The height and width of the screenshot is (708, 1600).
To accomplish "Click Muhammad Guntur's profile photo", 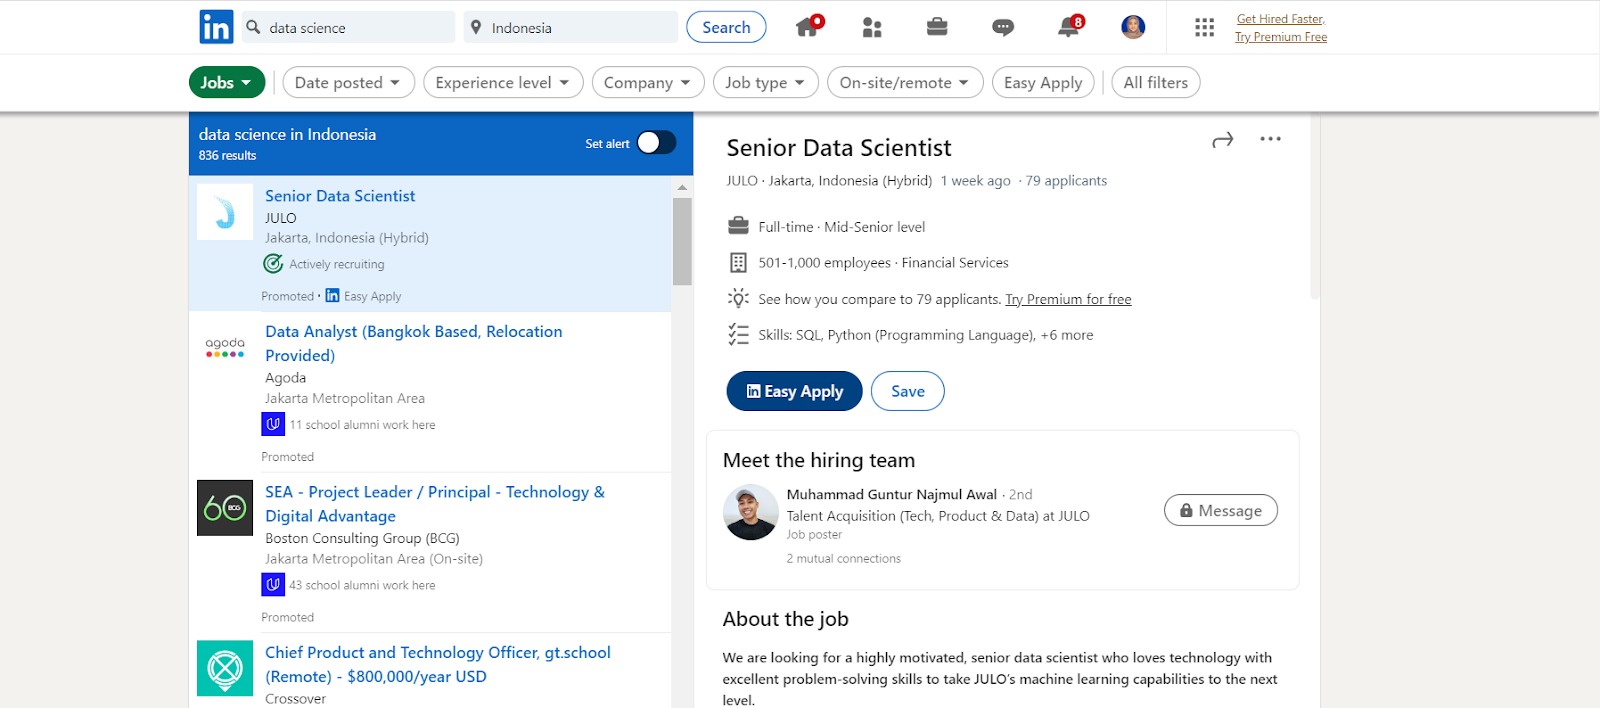I will point(751,512).
